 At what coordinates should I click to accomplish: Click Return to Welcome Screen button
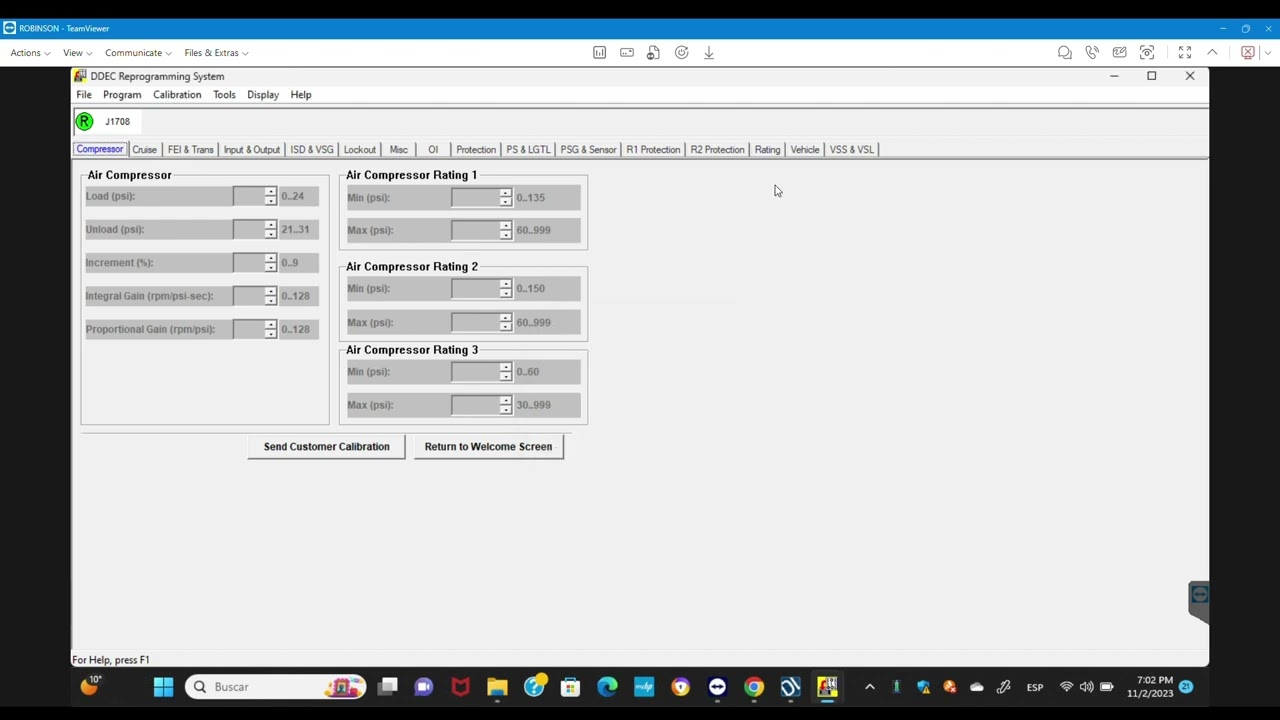pos(488,447)
